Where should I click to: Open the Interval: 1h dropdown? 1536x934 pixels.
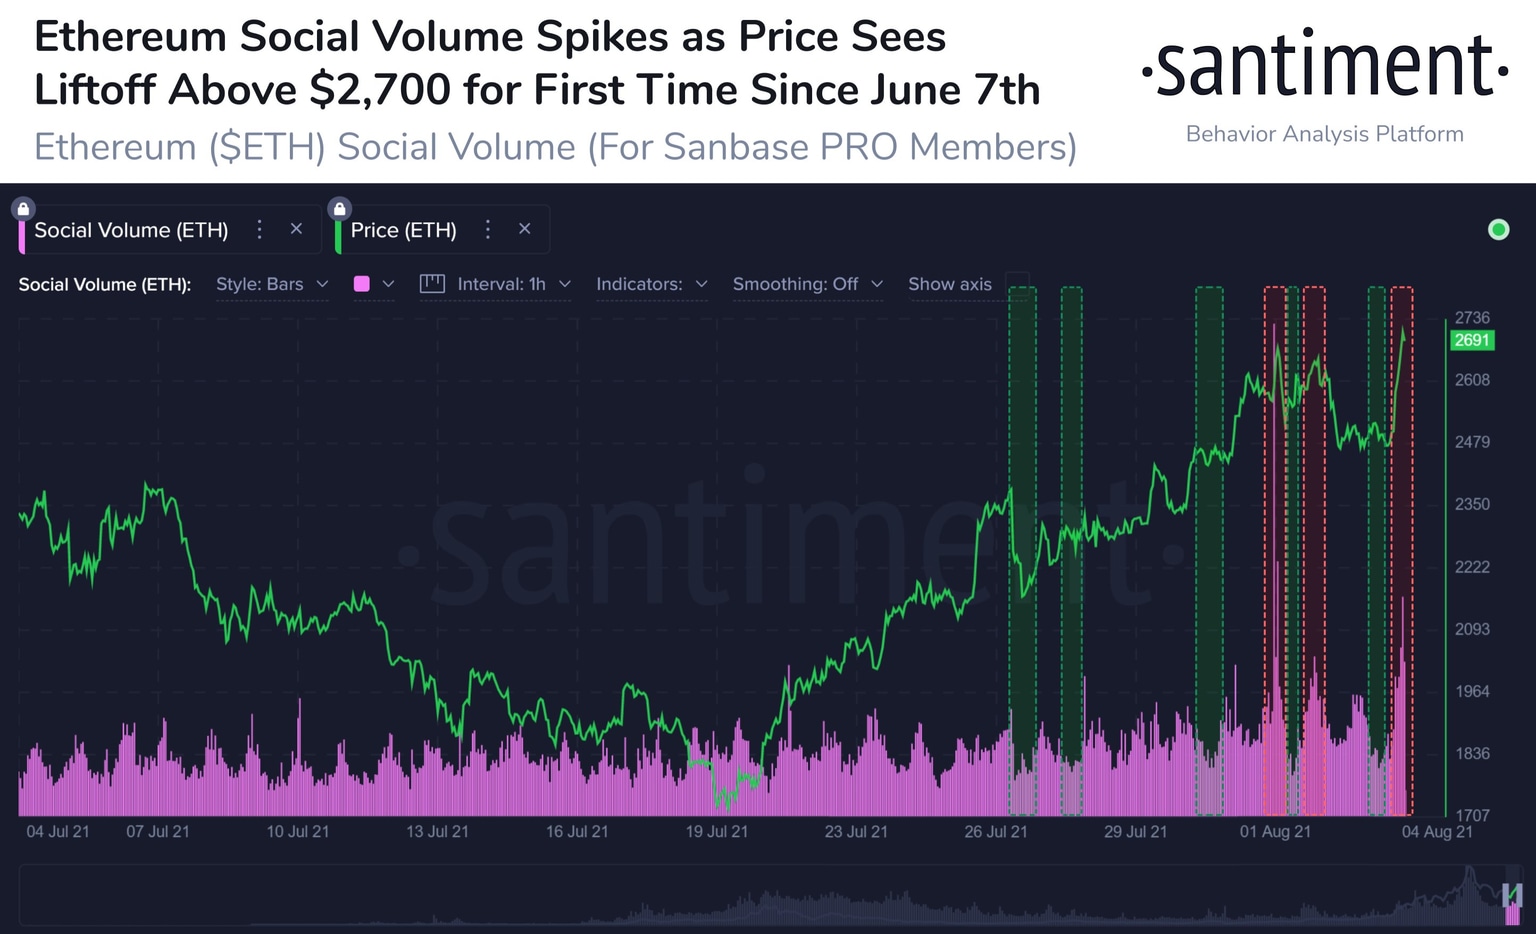[x=513, y=284]
